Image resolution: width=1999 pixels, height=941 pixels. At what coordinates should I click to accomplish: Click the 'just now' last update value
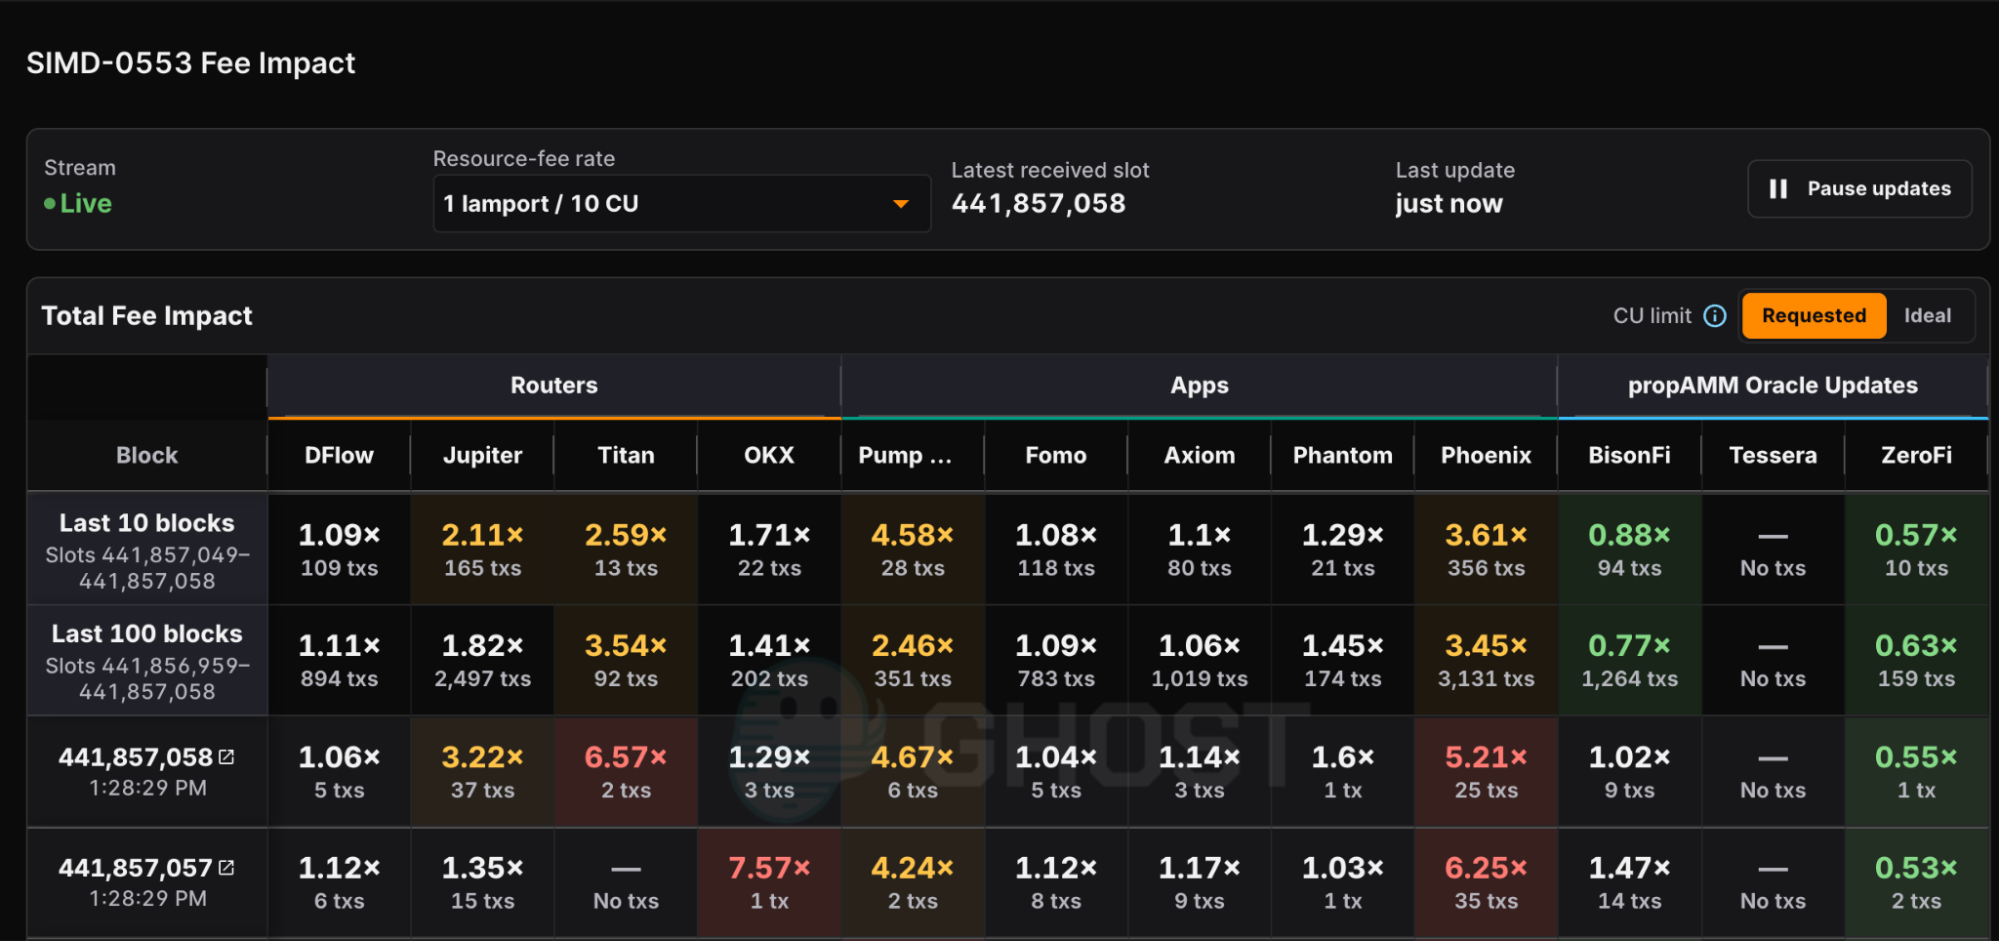[x=1449, y=204]
